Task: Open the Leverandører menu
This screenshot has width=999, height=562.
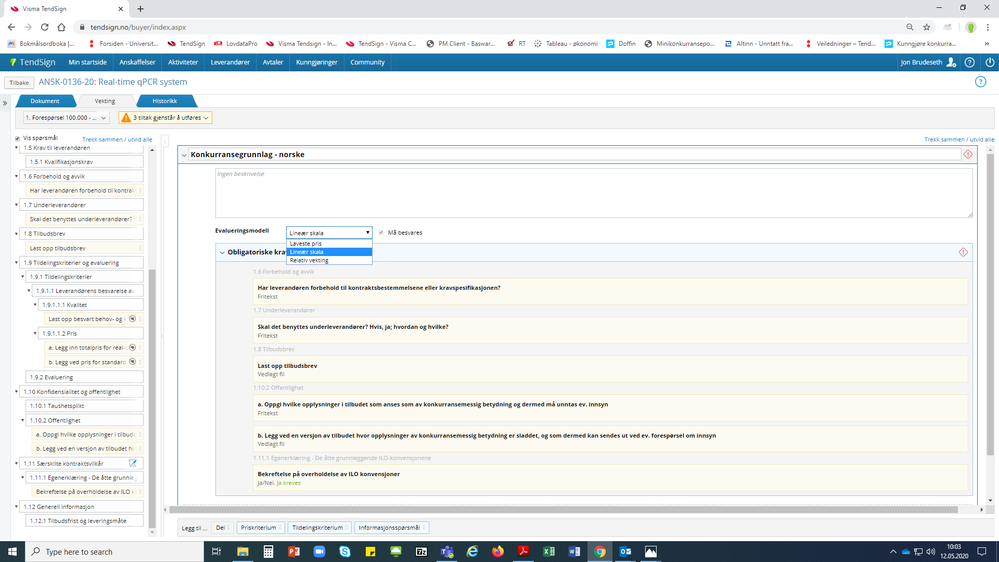Action: pyautogui.click(x=230, y=62)
